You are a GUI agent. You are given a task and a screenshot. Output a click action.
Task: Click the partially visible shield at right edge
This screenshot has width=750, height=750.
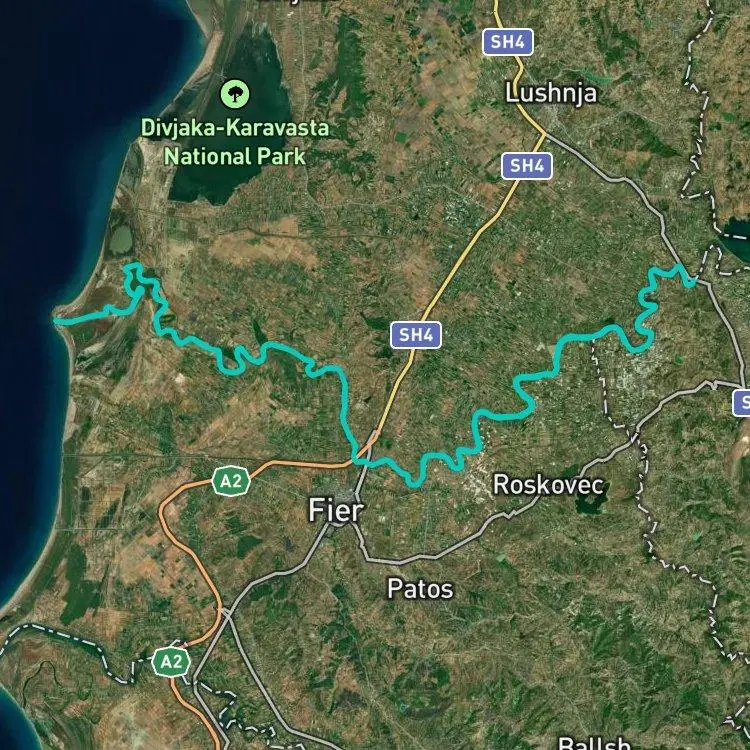coord(741,402)
